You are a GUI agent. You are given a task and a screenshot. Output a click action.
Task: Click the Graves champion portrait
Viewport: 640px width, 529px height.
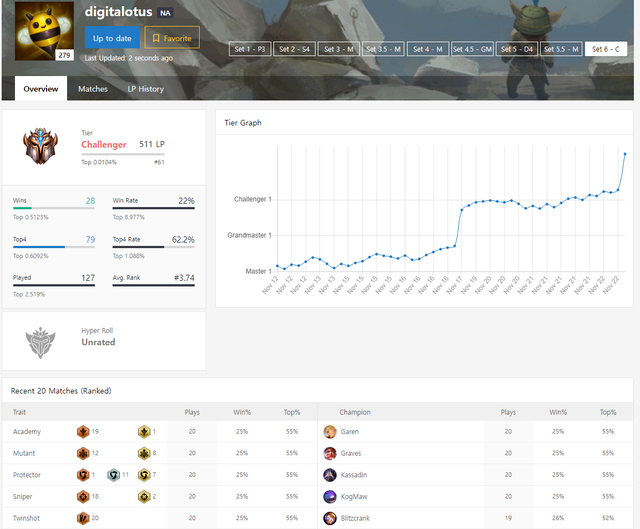point(330,453)
